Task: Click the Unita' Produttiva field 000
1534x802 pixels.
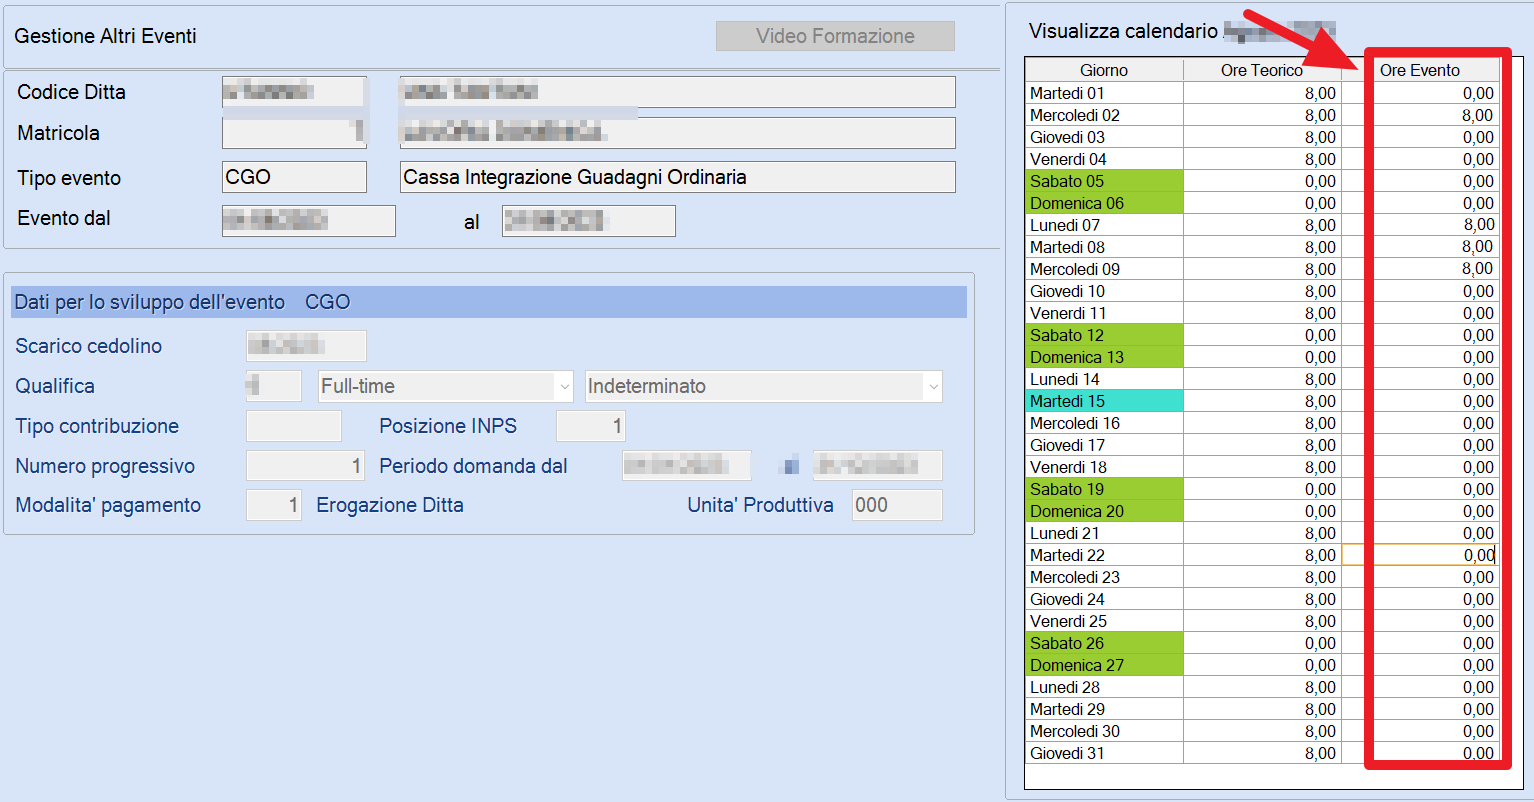Action: point(897,505)
